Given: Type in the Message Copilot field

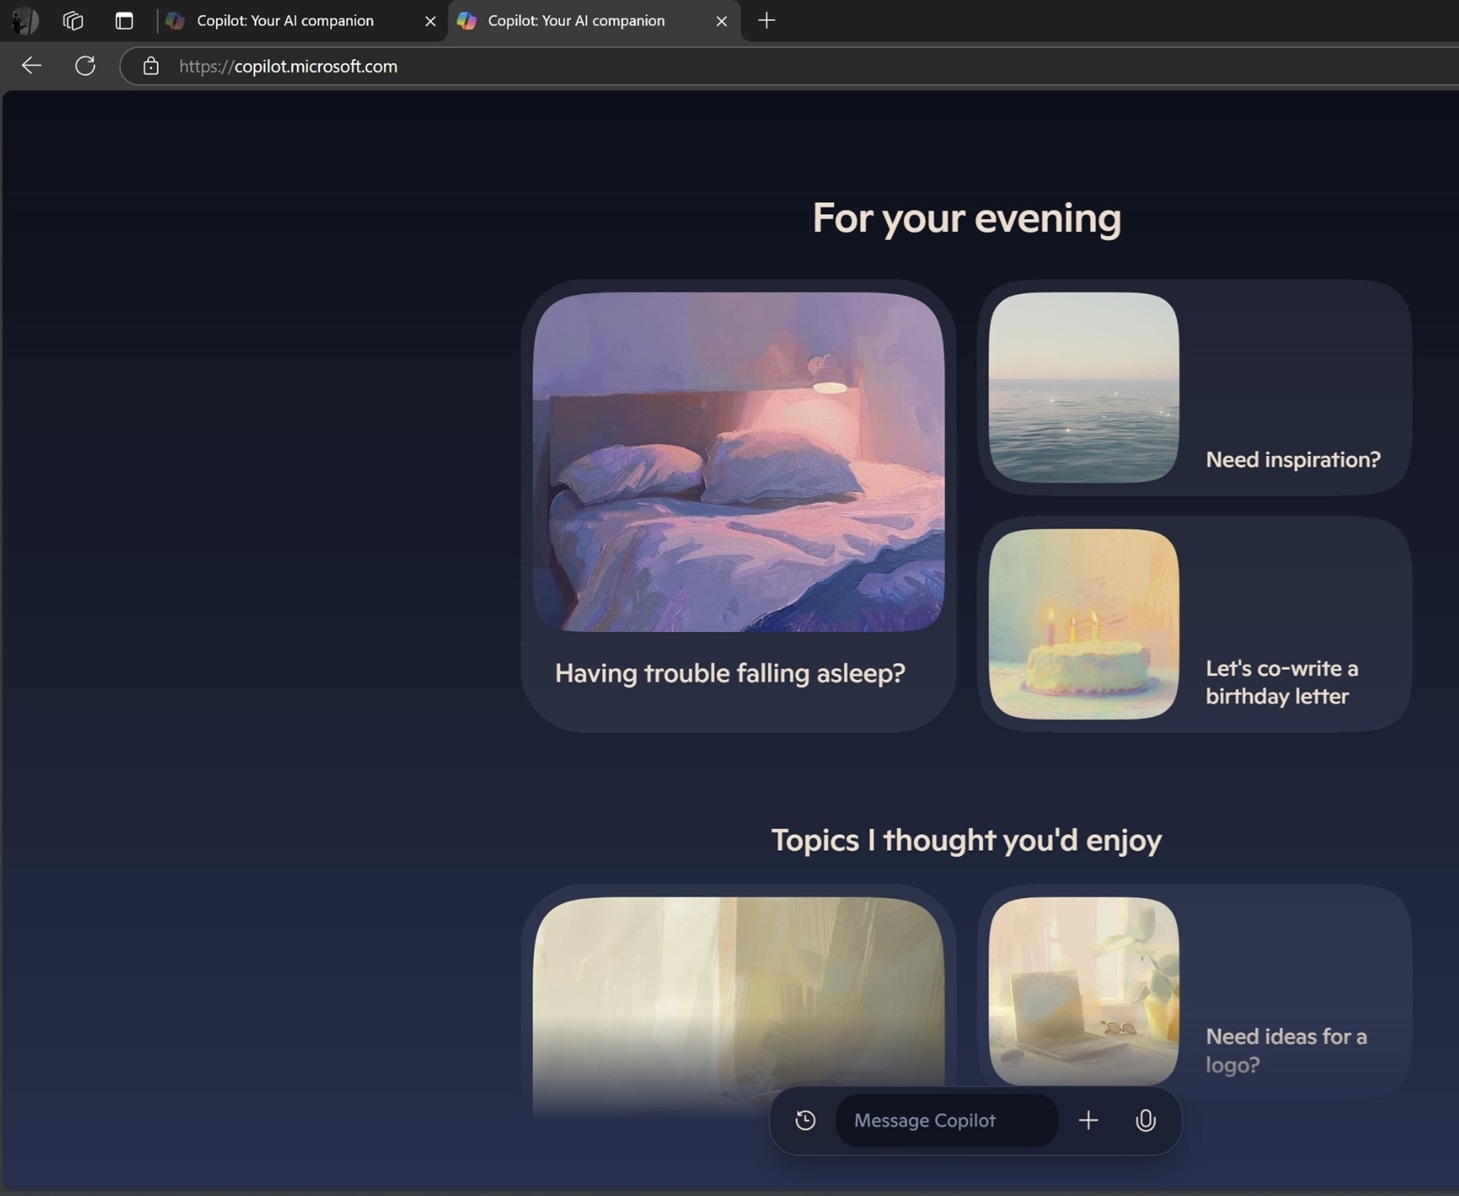Looking at the screenshot, I should tap(945, 1120).
